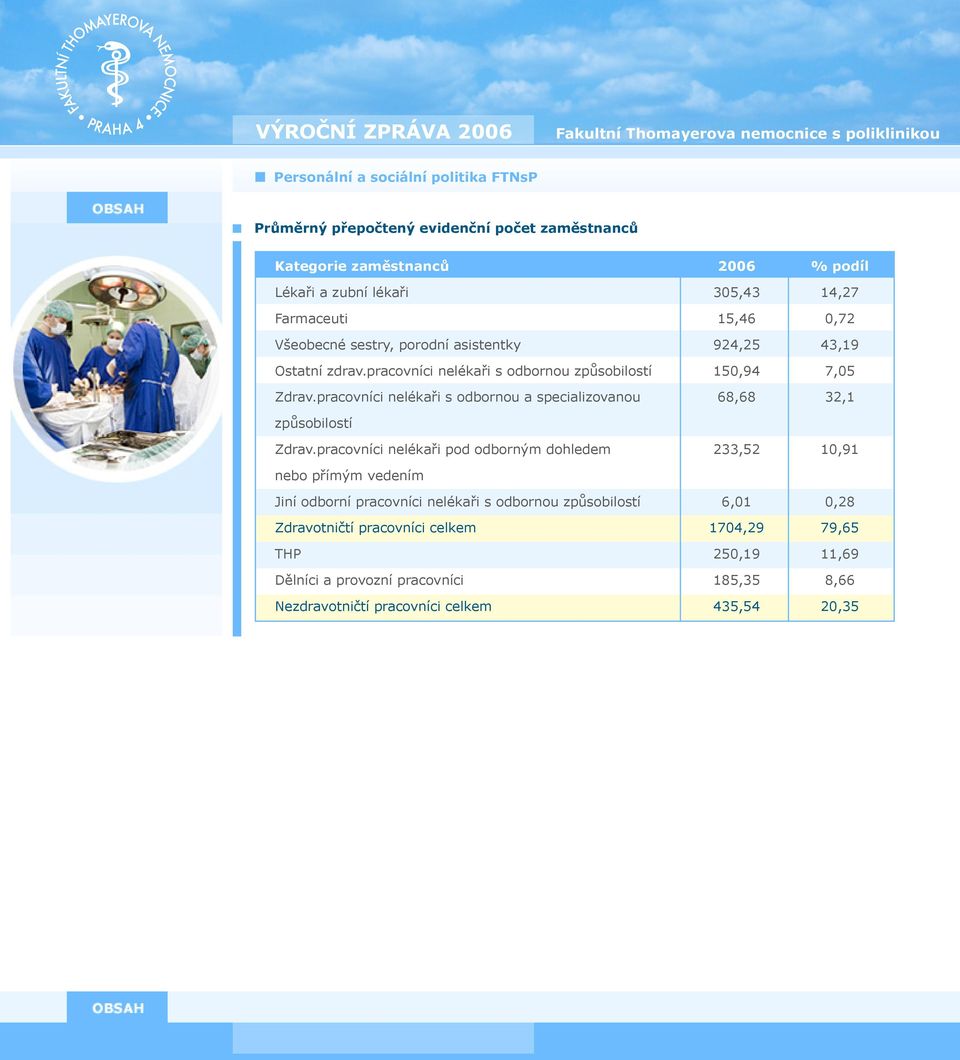Select the percentage 10,91
The width and height of the screenshot is (960, 1060).
[x=839, y=450]
